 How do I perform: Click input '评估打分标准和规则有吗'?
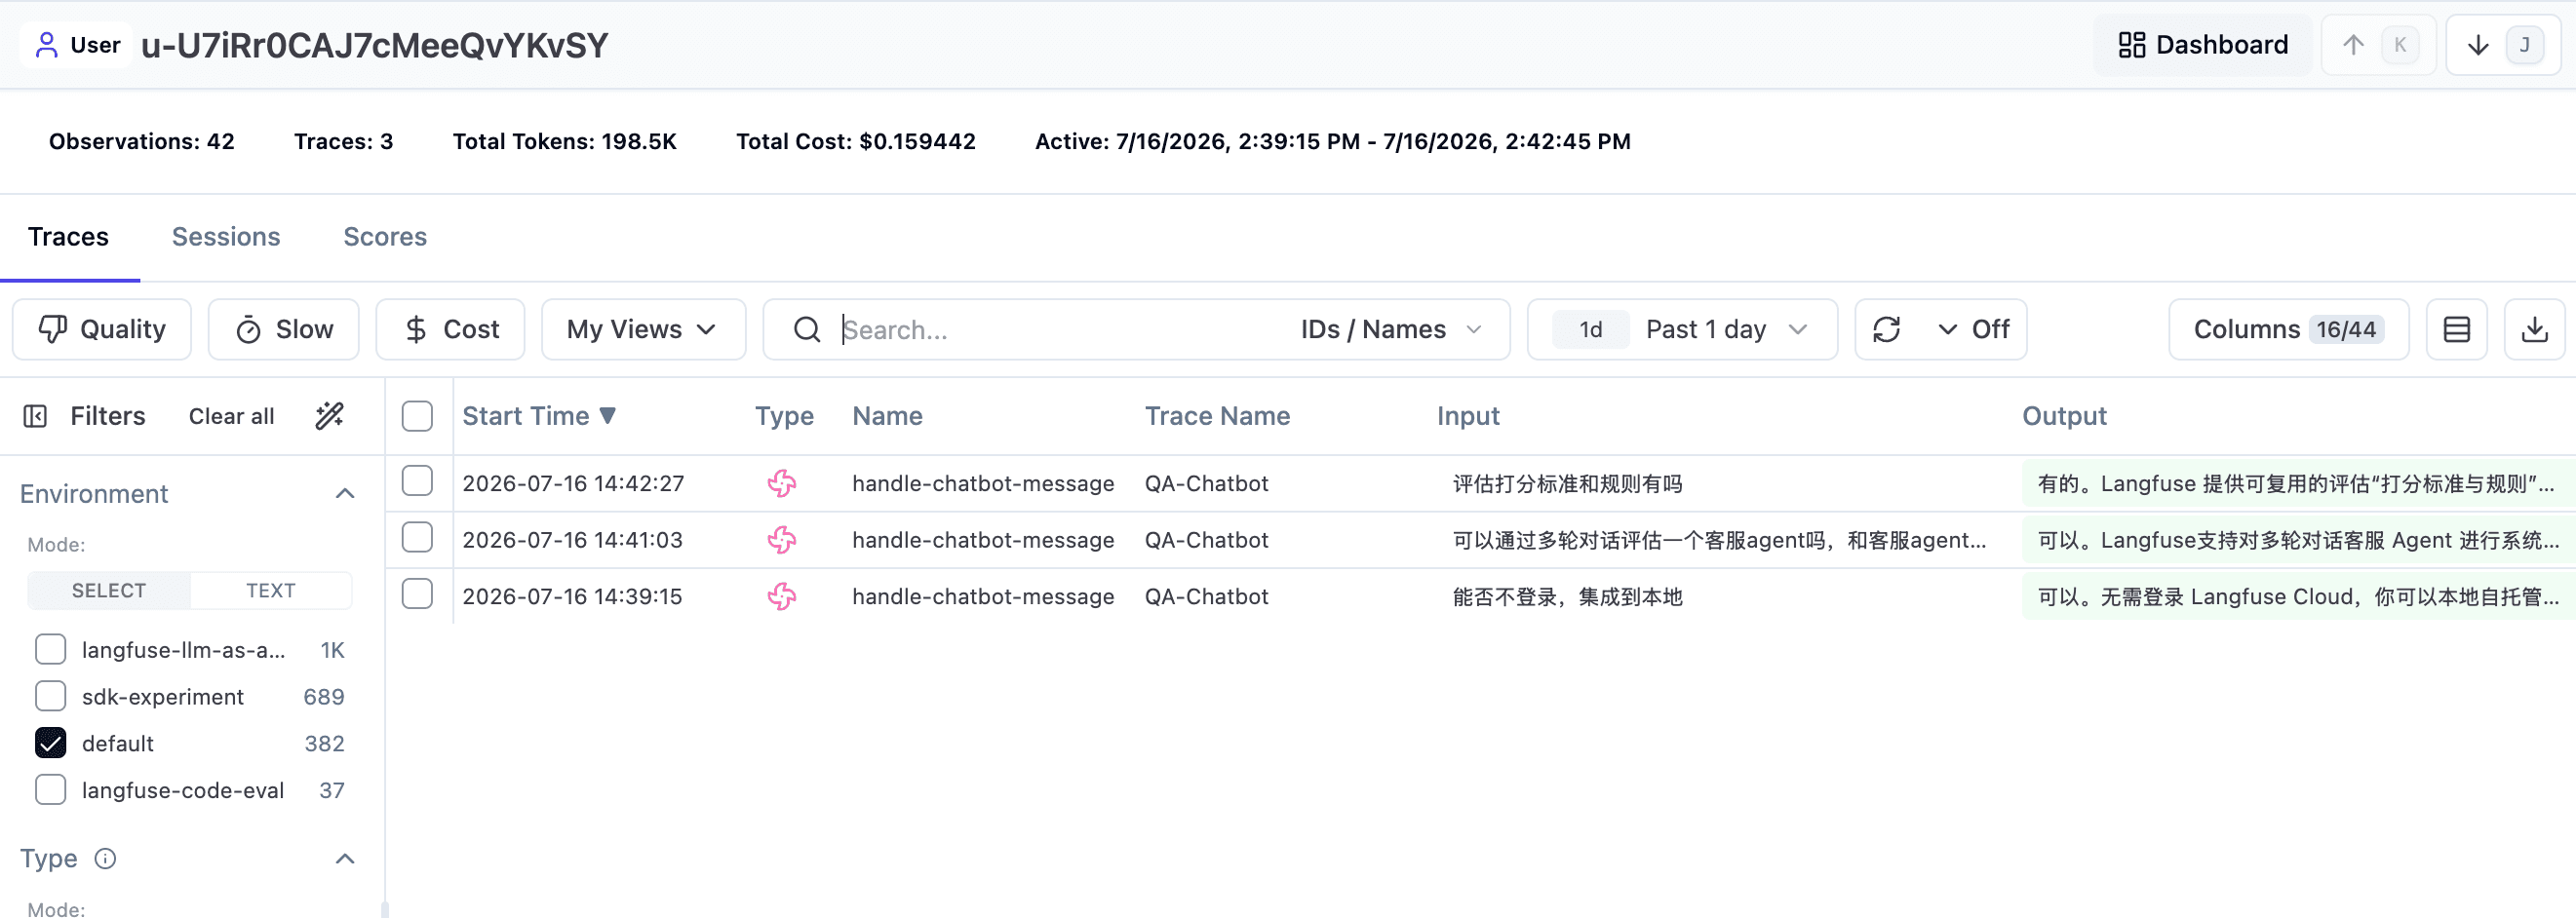(1567, 484)
